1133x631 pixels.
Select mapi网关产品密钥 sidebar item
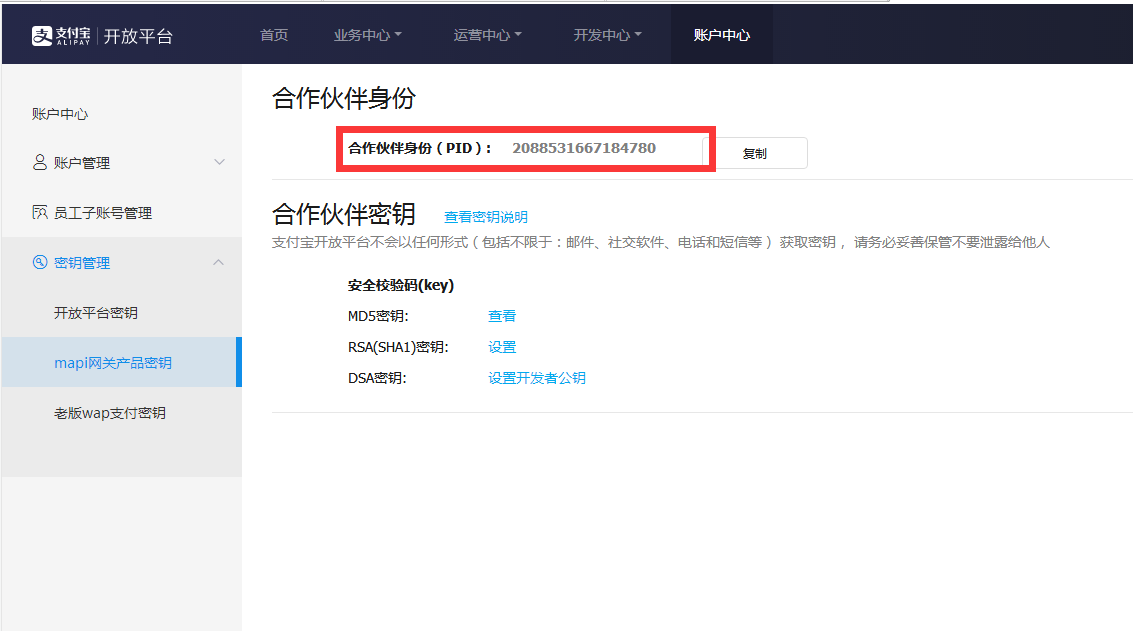coord(121,362)
